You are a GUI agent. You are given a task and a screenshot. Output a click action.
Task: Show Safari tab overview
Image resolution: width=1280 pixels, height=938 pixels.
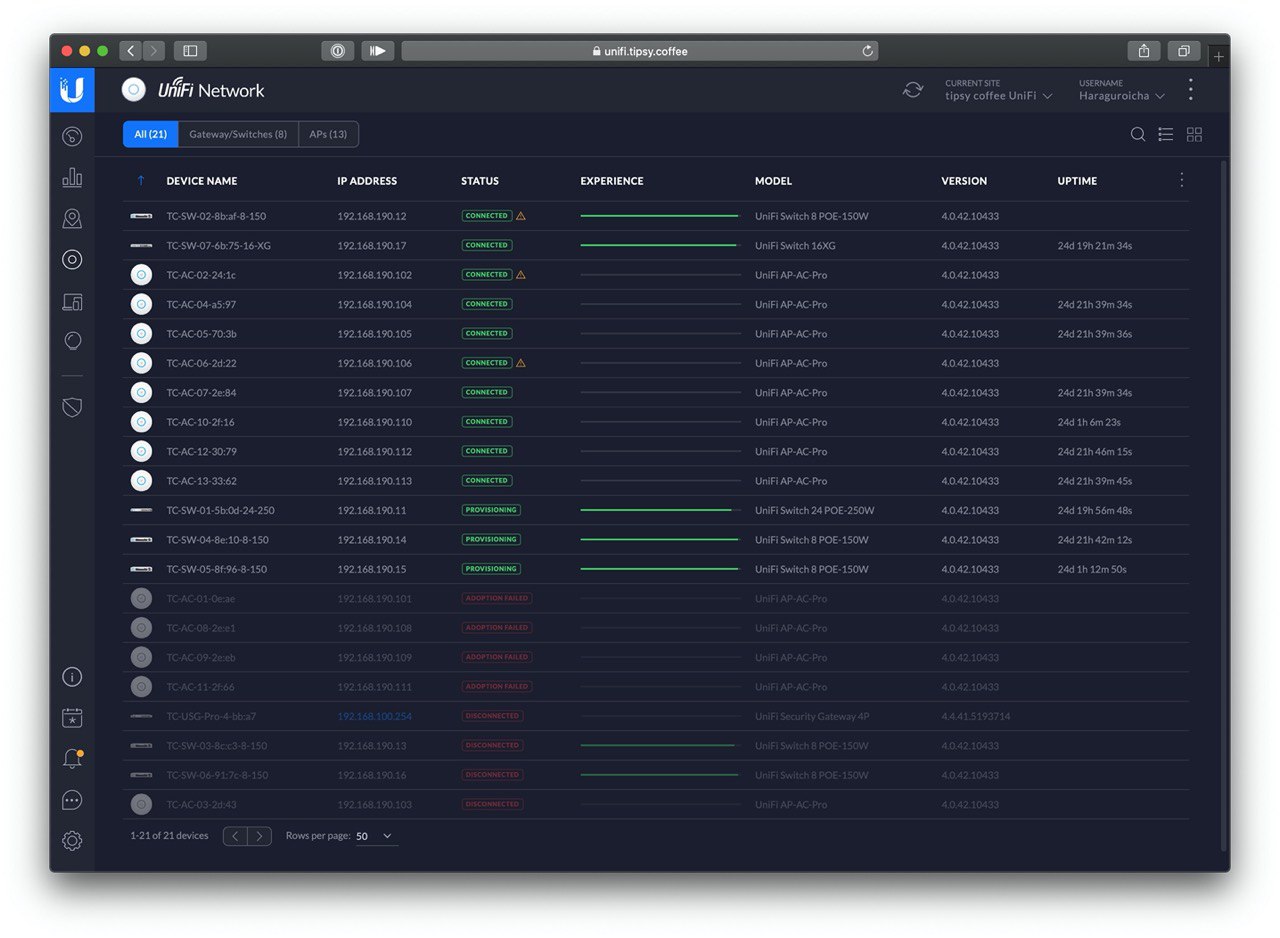(x=1184, y=51)
